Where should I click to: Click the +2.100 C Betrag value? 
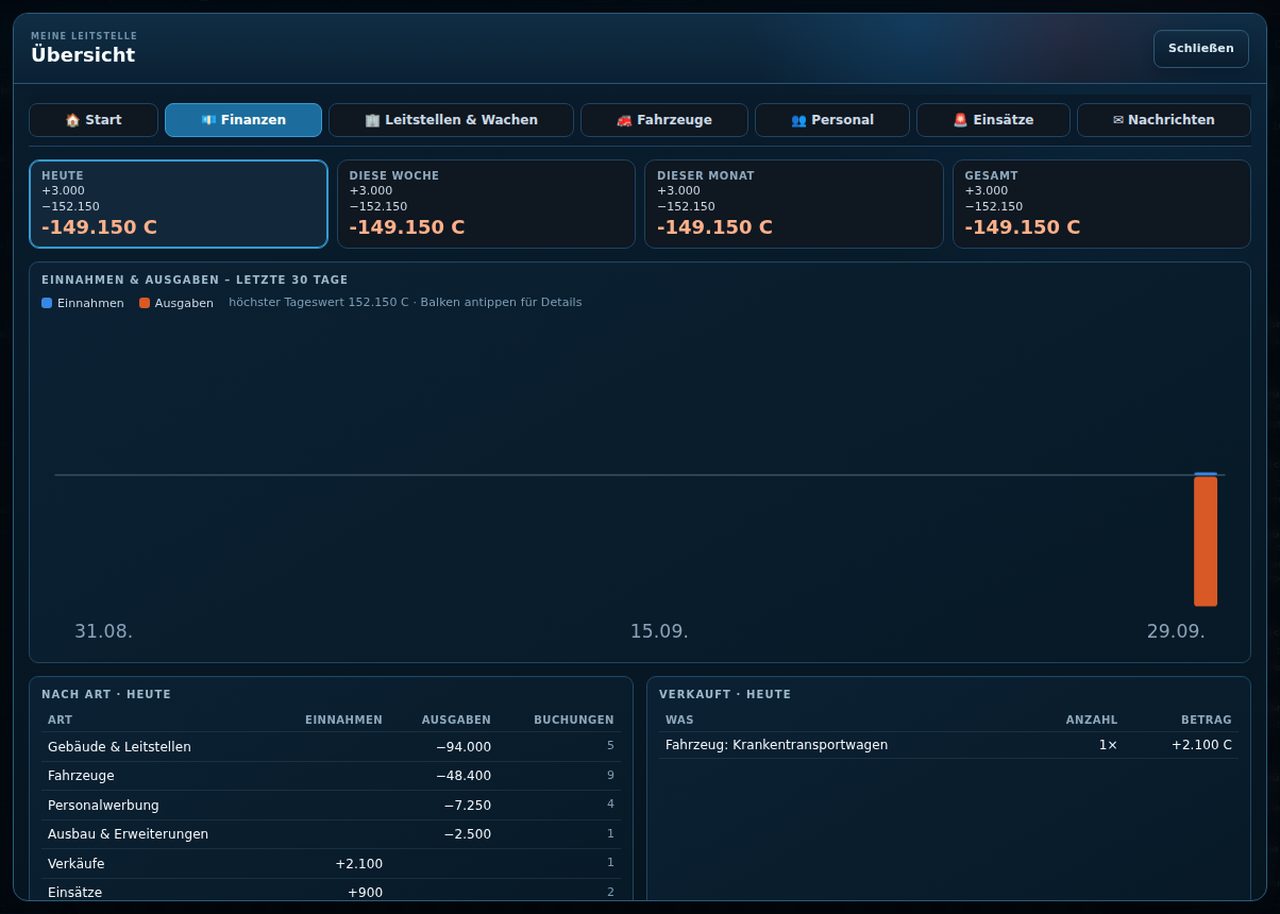coord(1201,745)
